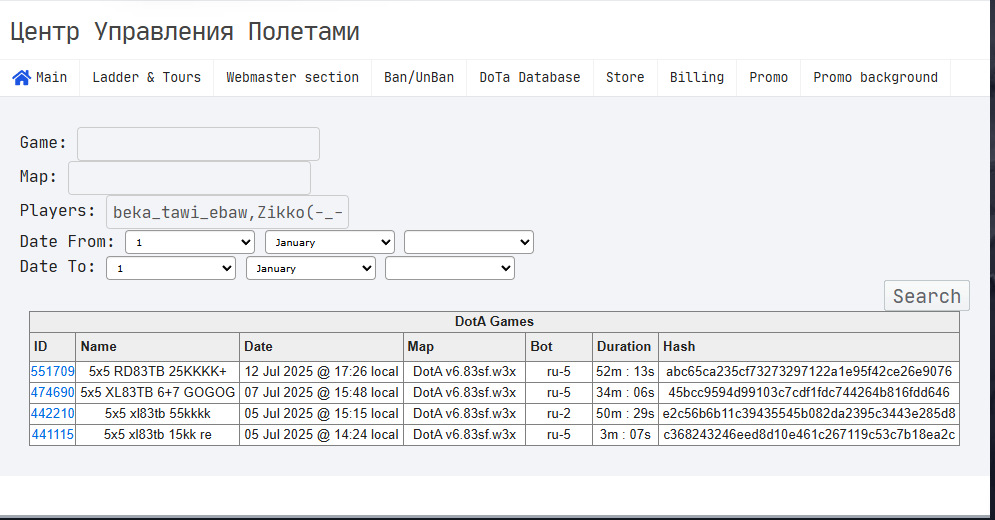This screenshot has height=520, width=995.
Task: Open the Ladder & Tours menu
Action: point(147,77)
